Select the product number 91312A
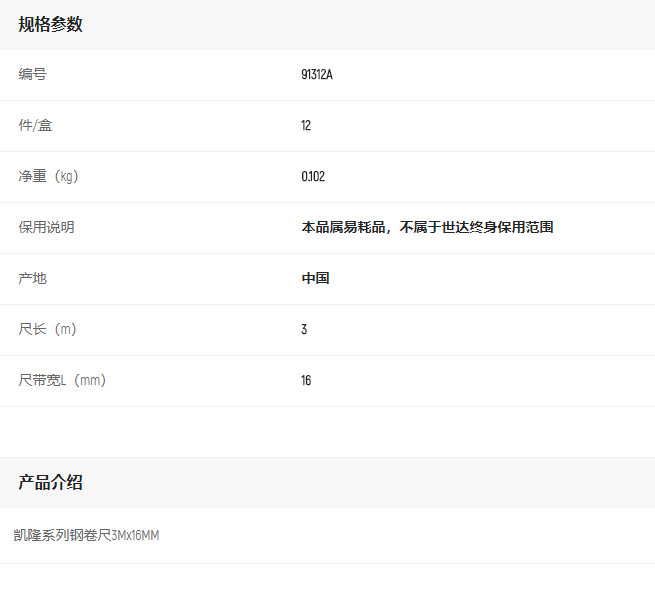Image resolution: width=655 pixels, height=602 pixels. click(317, 75)
